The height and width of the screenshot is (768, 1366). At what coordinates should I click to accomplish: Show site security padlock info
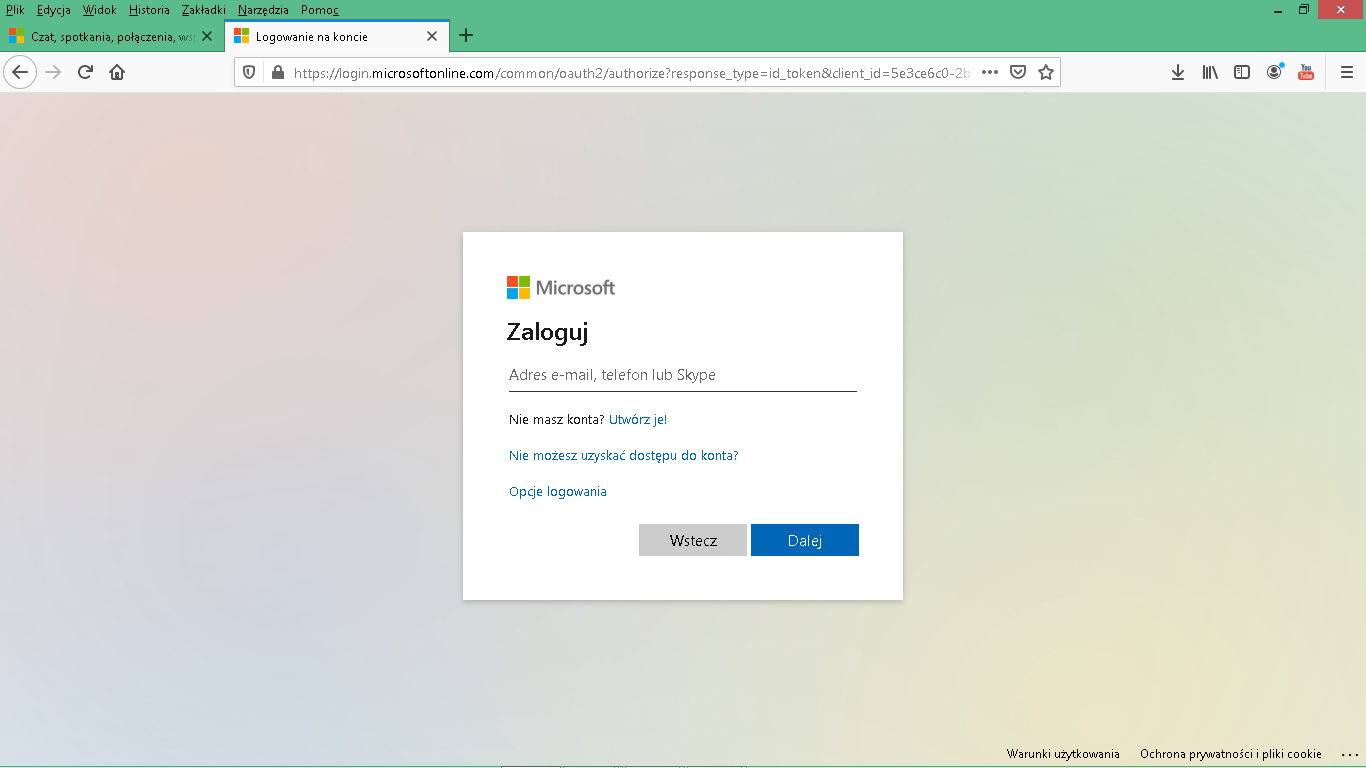277,72
